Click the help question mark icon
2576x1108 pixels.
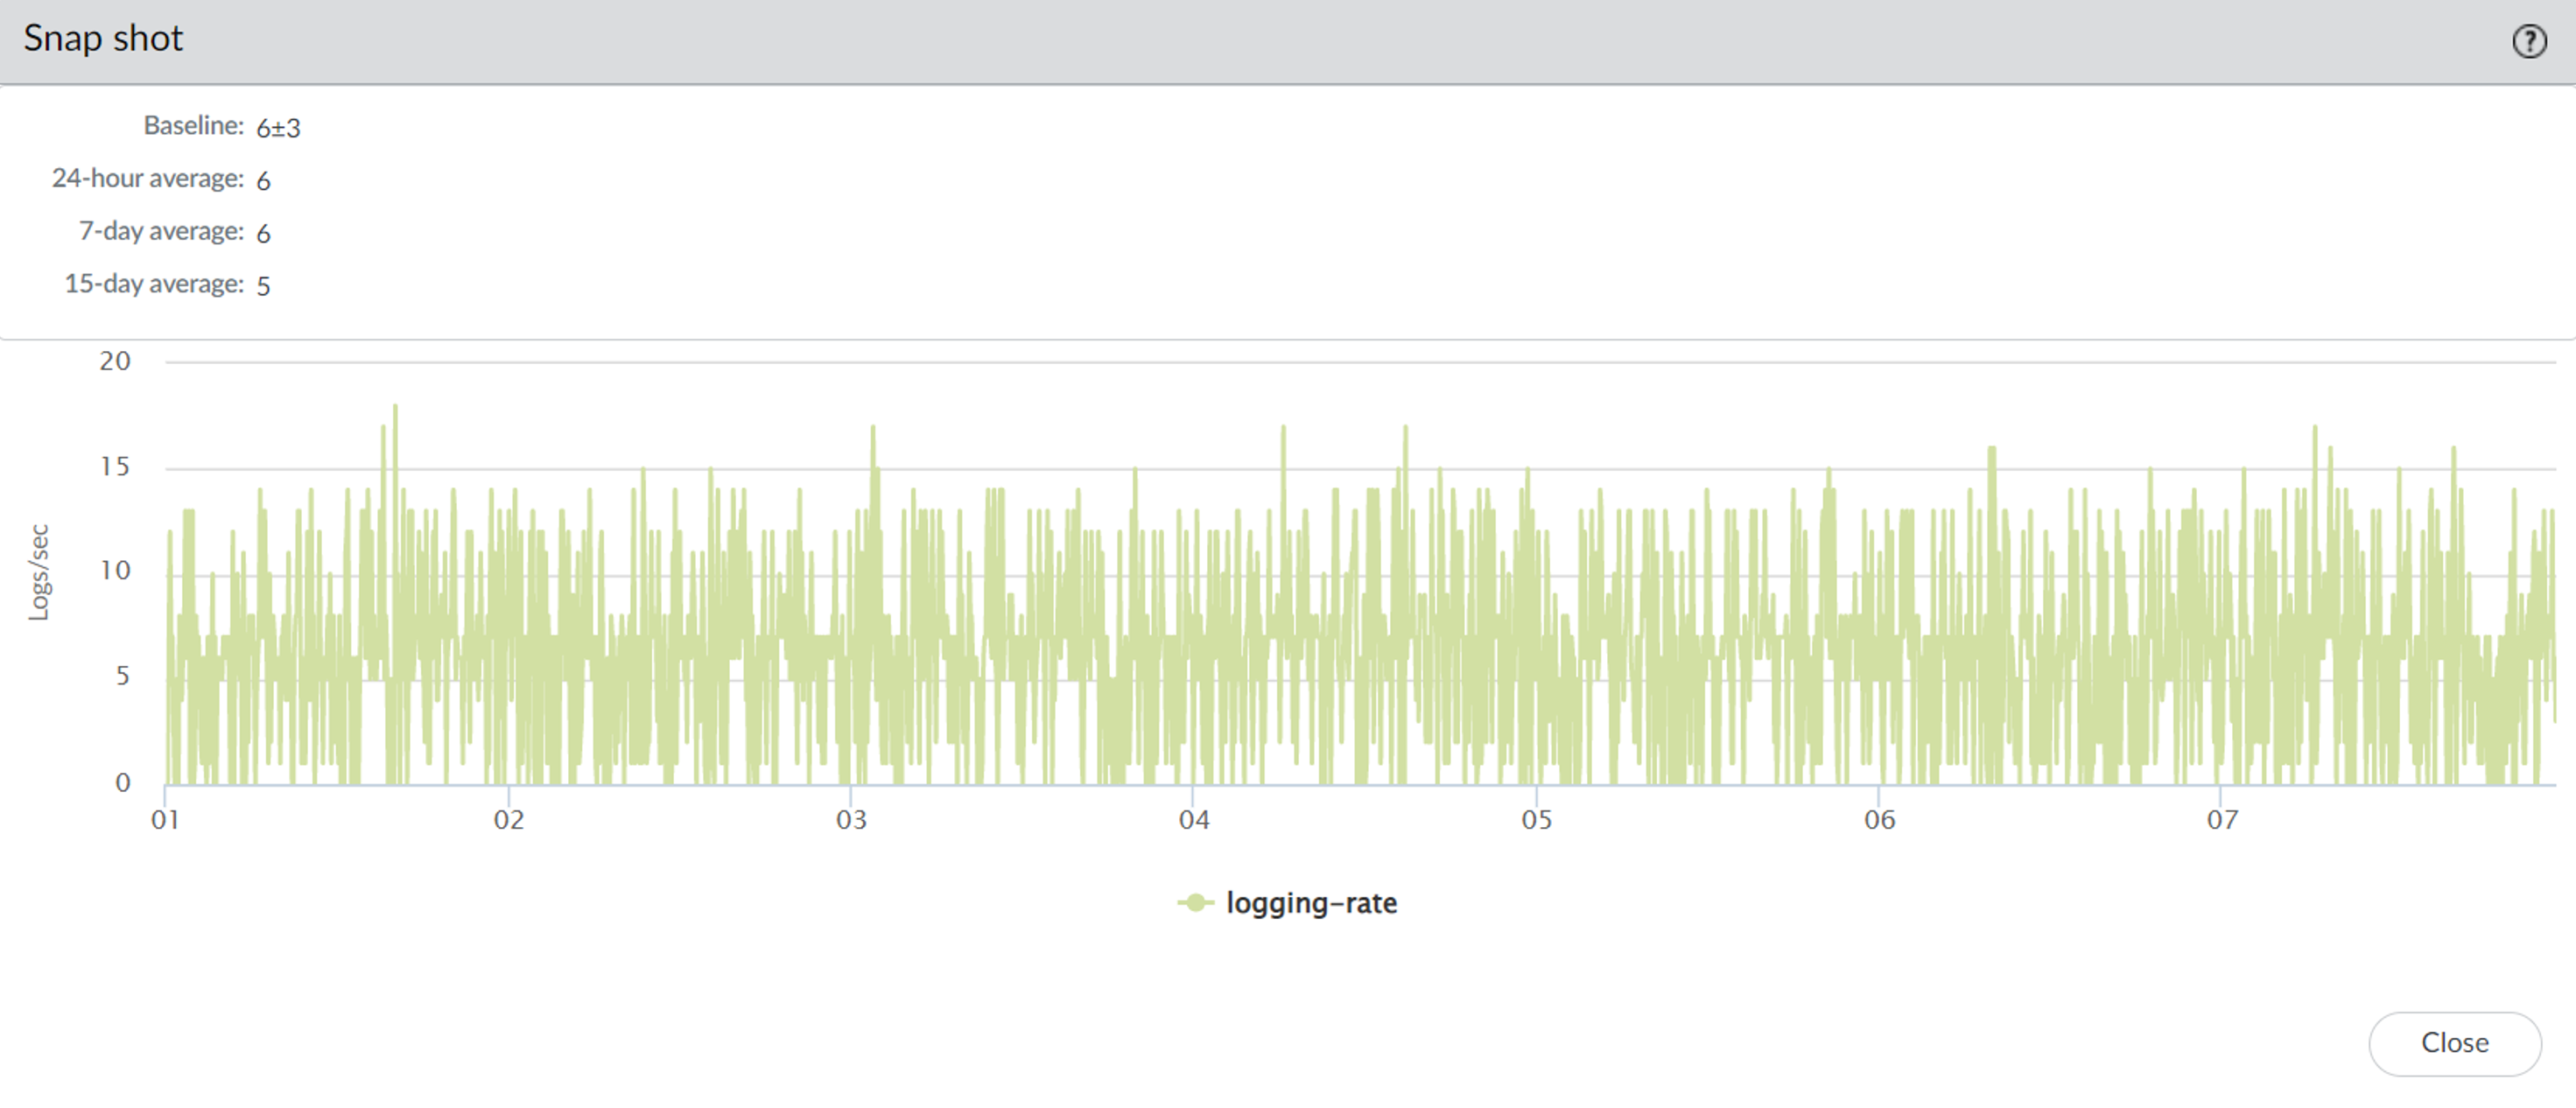pos(2529,41)
